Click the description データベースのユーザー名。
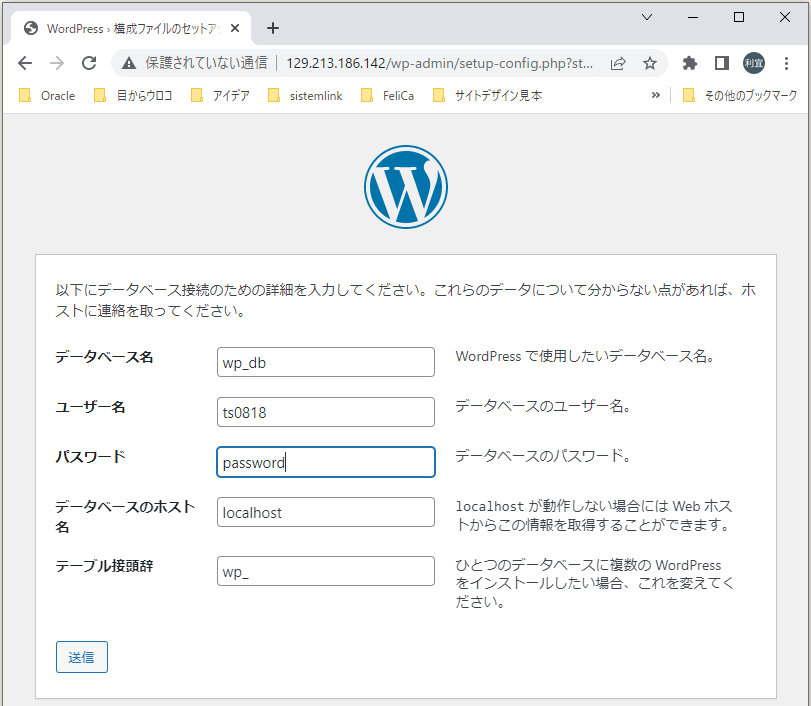811x706 pixels. tap(543, 407)
